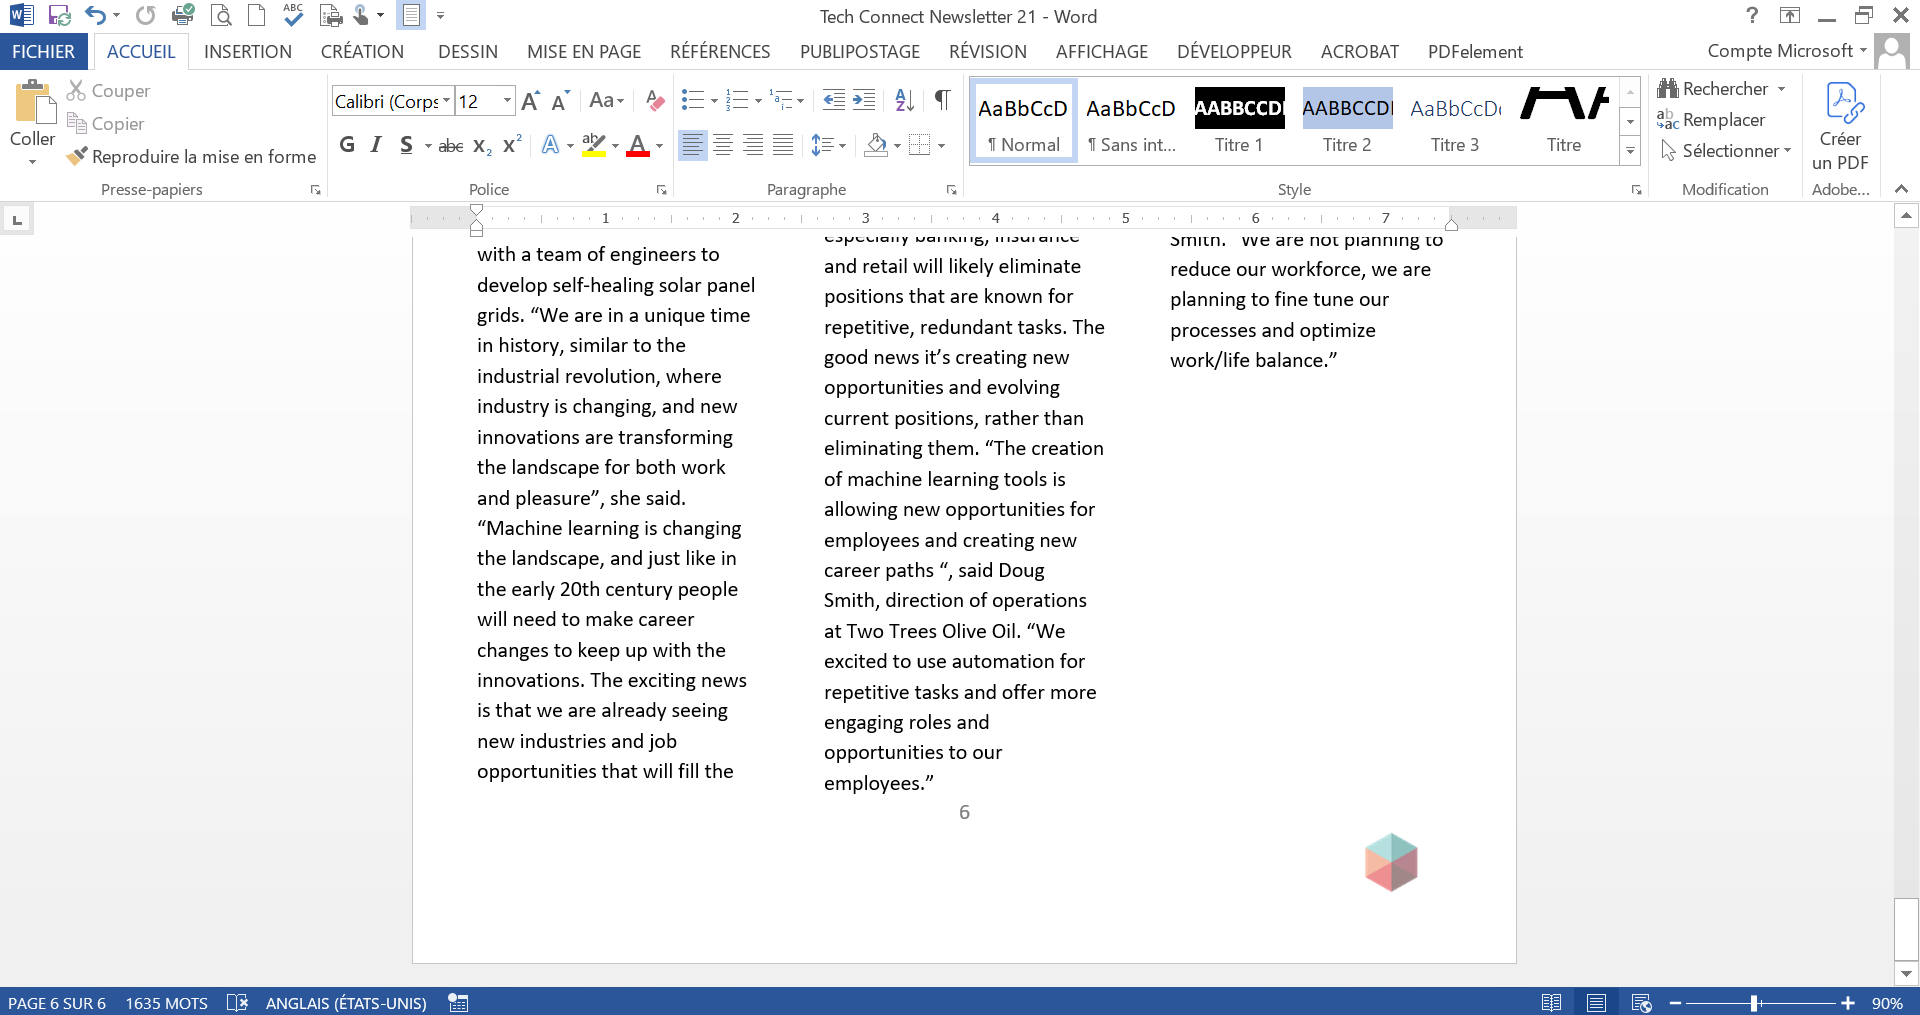Image resolution: width=1920 pixels, height=1015 pixels.
Task: Save the document with the quick-access icon
Action: (59, 15)
